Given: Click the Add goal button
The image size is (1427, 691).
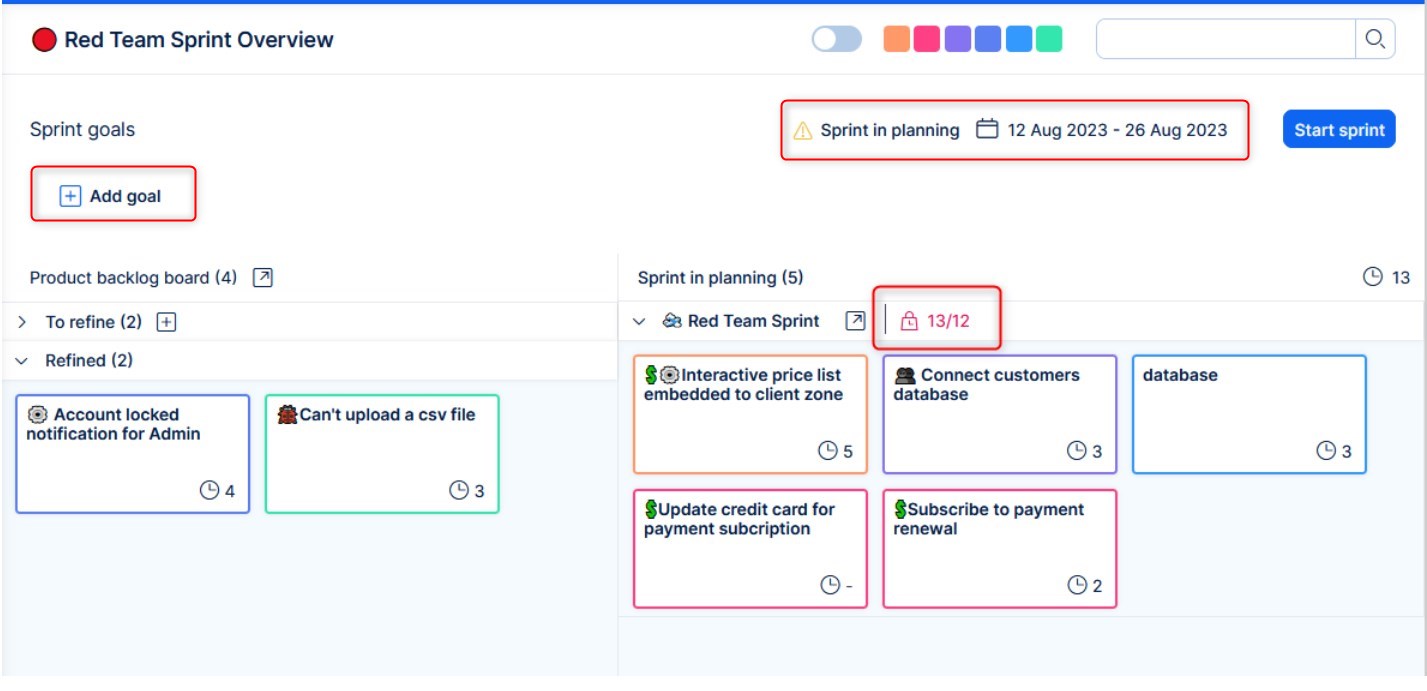Looking at the screenshot, I should coord(112,196).
